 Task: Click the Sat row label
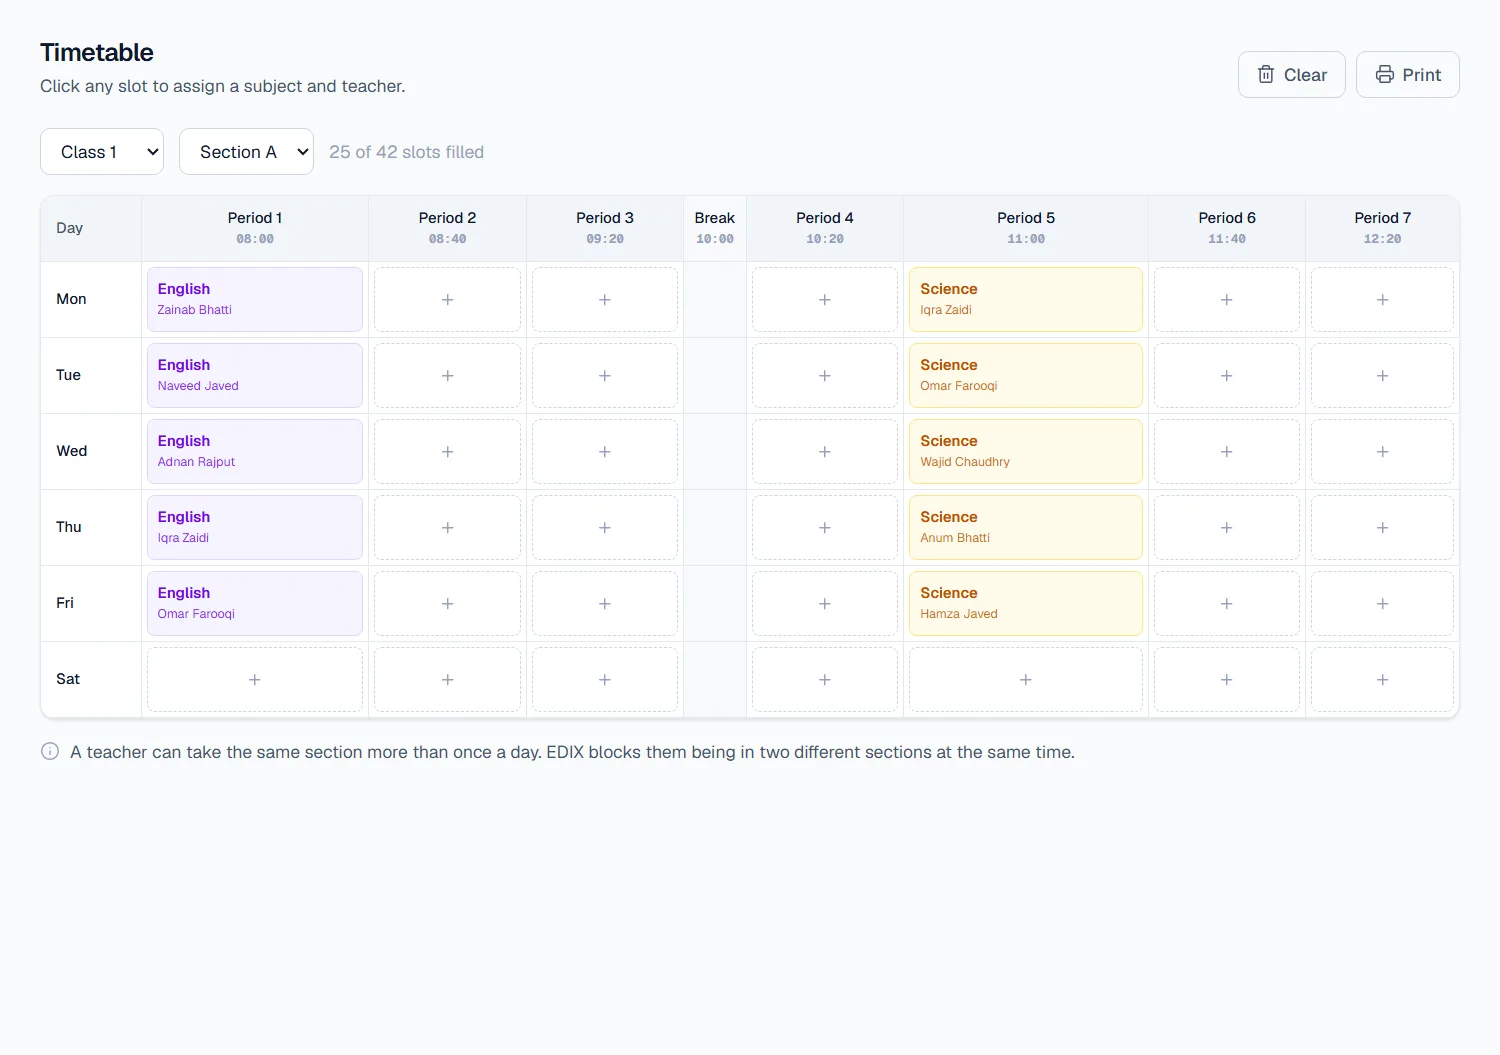point(68,679)
